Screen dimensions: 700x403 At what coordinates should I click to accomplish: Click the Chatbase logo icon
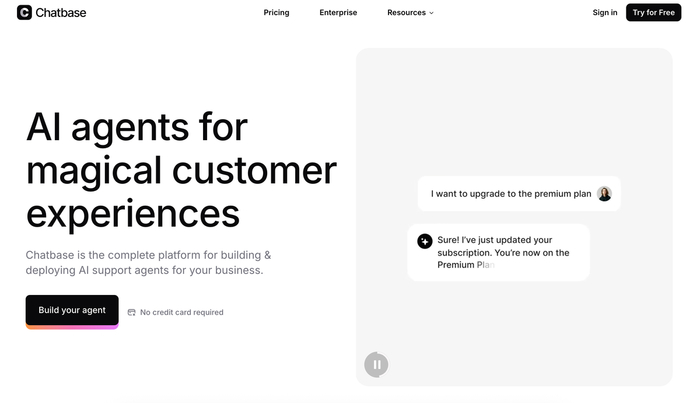click(25, 13)
